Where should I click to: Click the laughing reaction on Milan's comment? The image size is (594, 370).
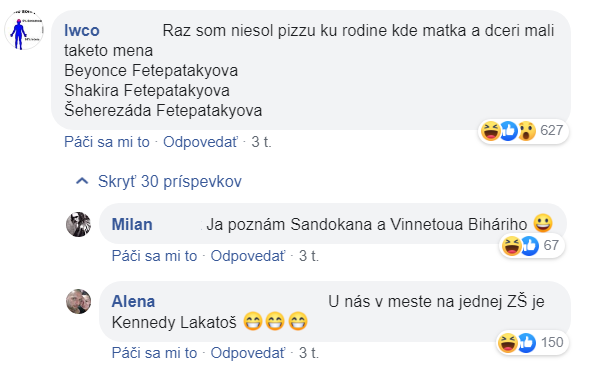(x=511, y=245)
